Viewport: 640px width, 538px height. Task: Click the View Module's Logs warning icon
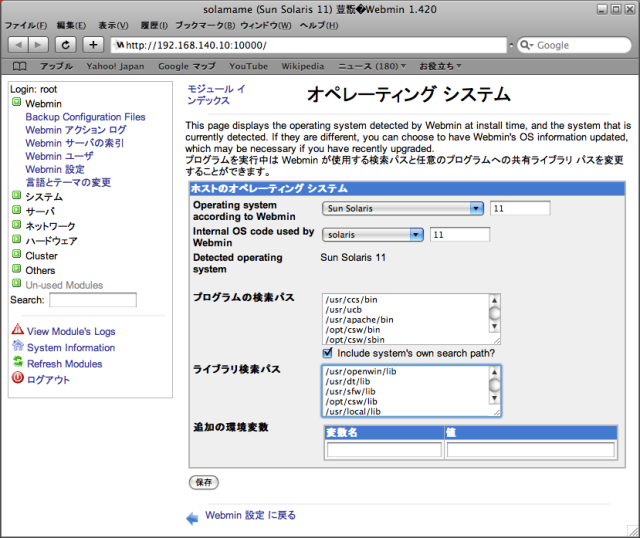[18, 329]
